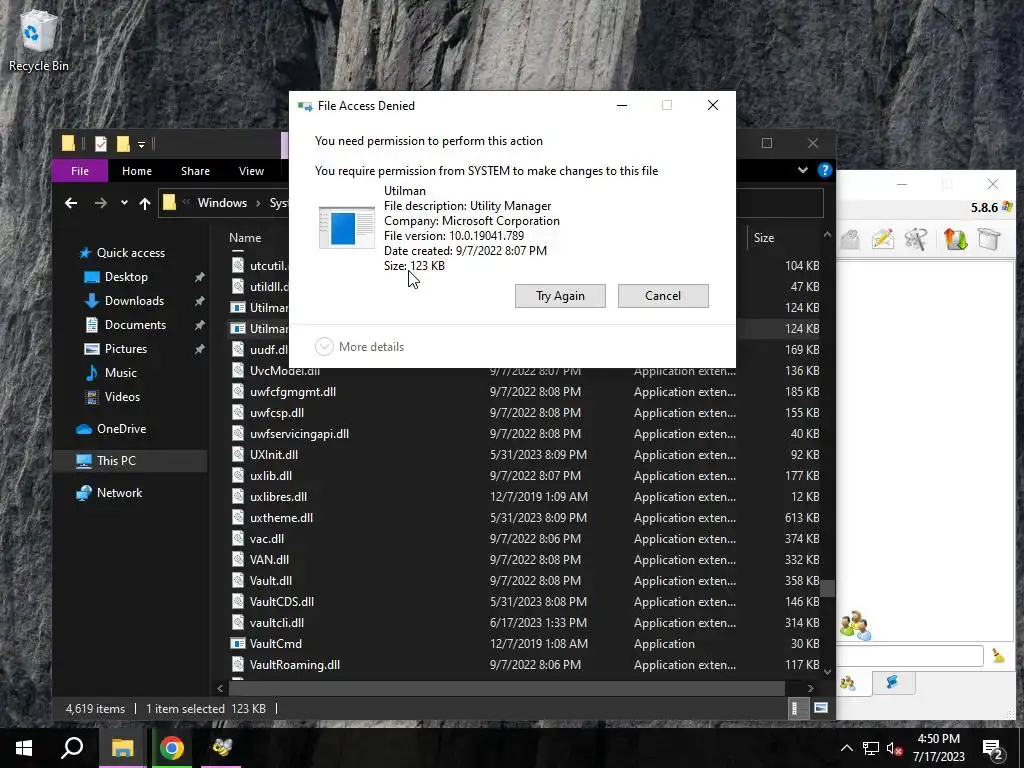Click the file list vertical scrollbar thumb

pos(828,588)
